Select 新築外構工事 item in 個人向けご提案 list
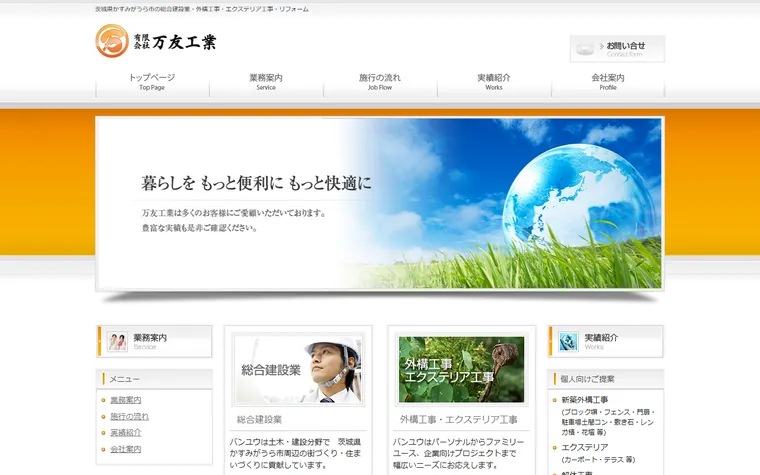The width and height of the screenshot is (760, 475). click(585, 400)
